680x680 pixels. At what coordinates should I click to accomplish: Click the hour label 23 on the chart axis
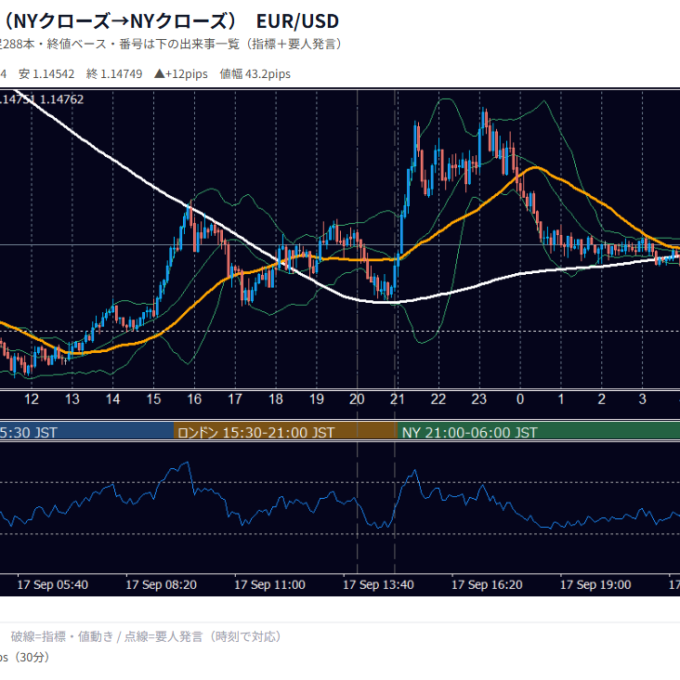tap(479, 399)
